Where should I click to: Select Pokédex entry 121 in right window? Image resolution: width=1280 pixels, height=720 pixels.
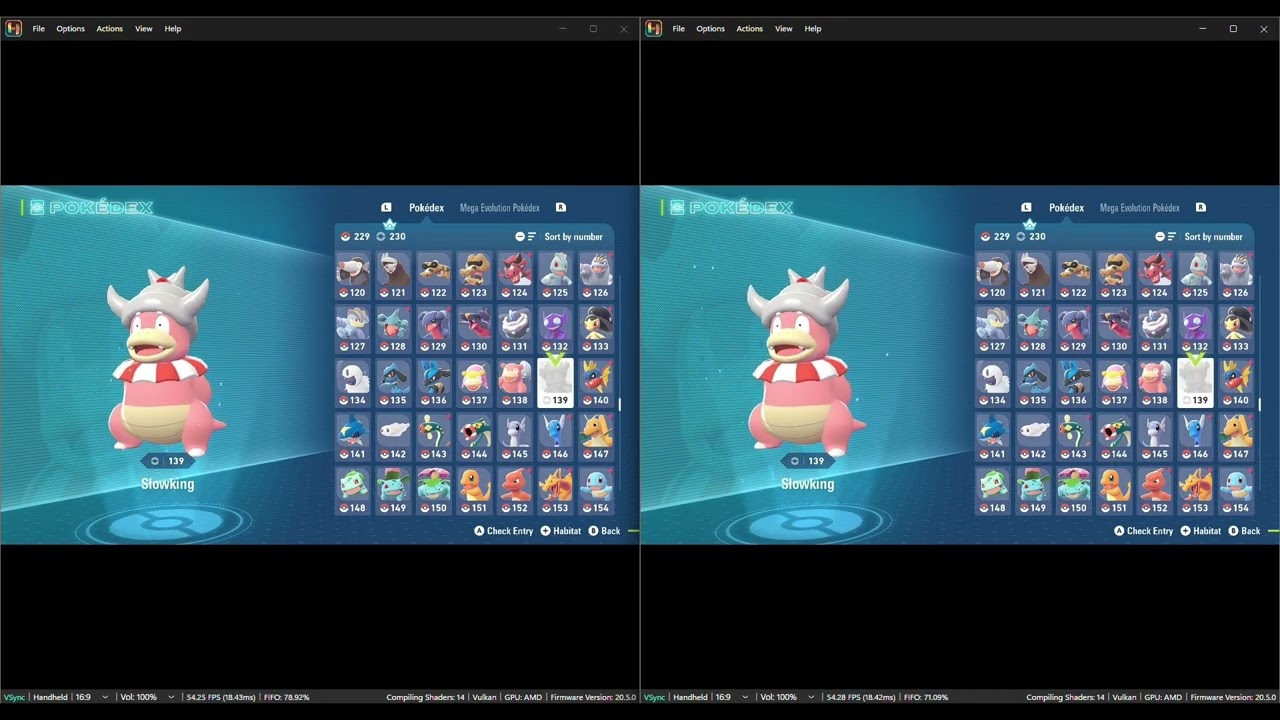[1034, 275]
